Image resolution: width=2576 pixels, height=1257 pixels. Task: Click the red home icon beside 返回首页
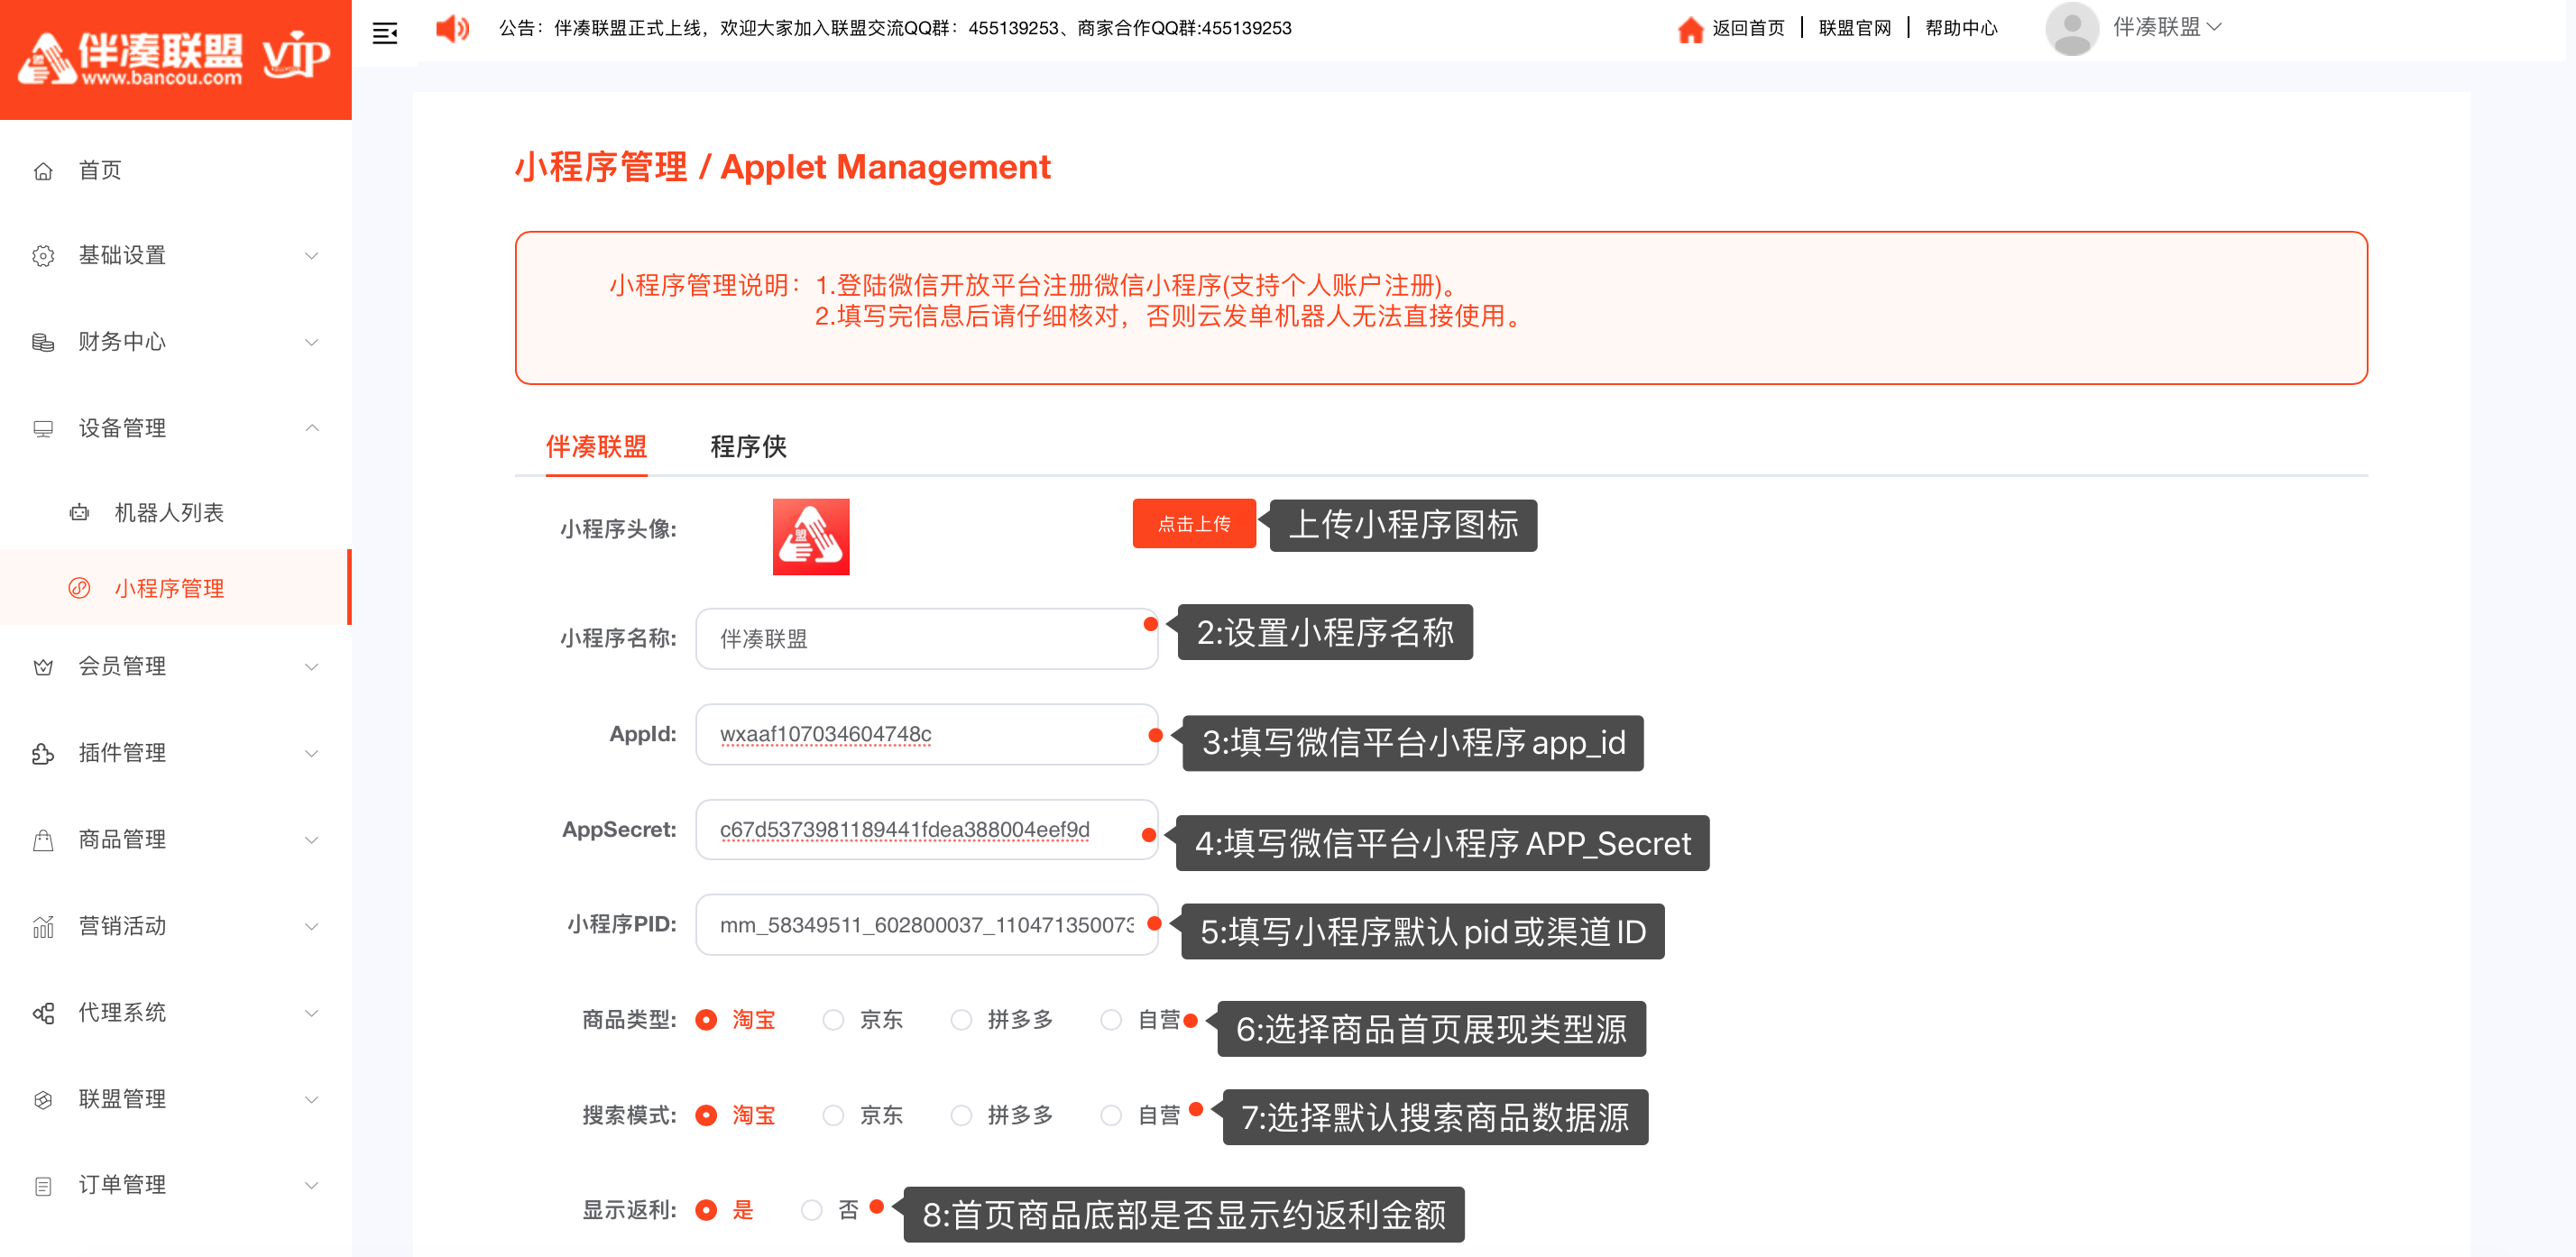(x=1690, y=29)
